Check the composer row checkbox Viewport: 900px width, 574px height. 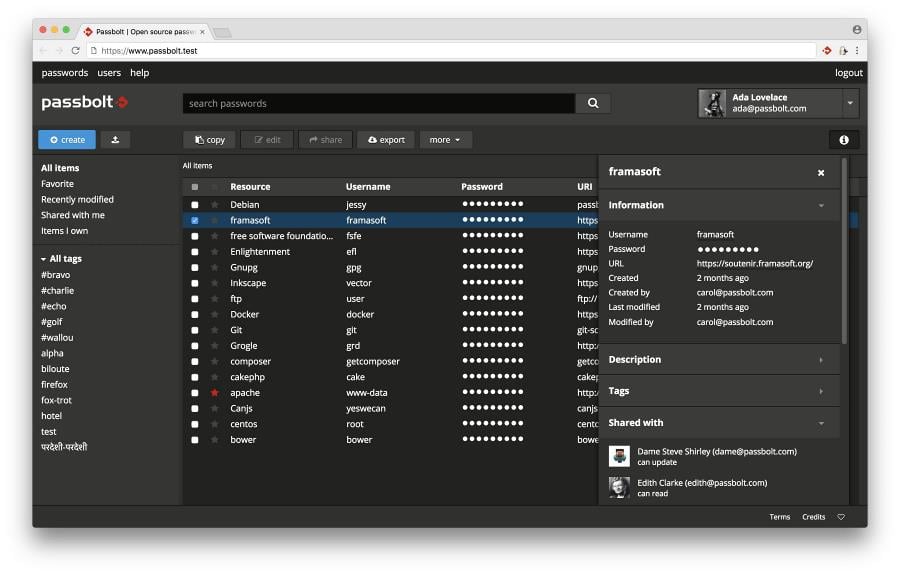[x=195, y=362]
